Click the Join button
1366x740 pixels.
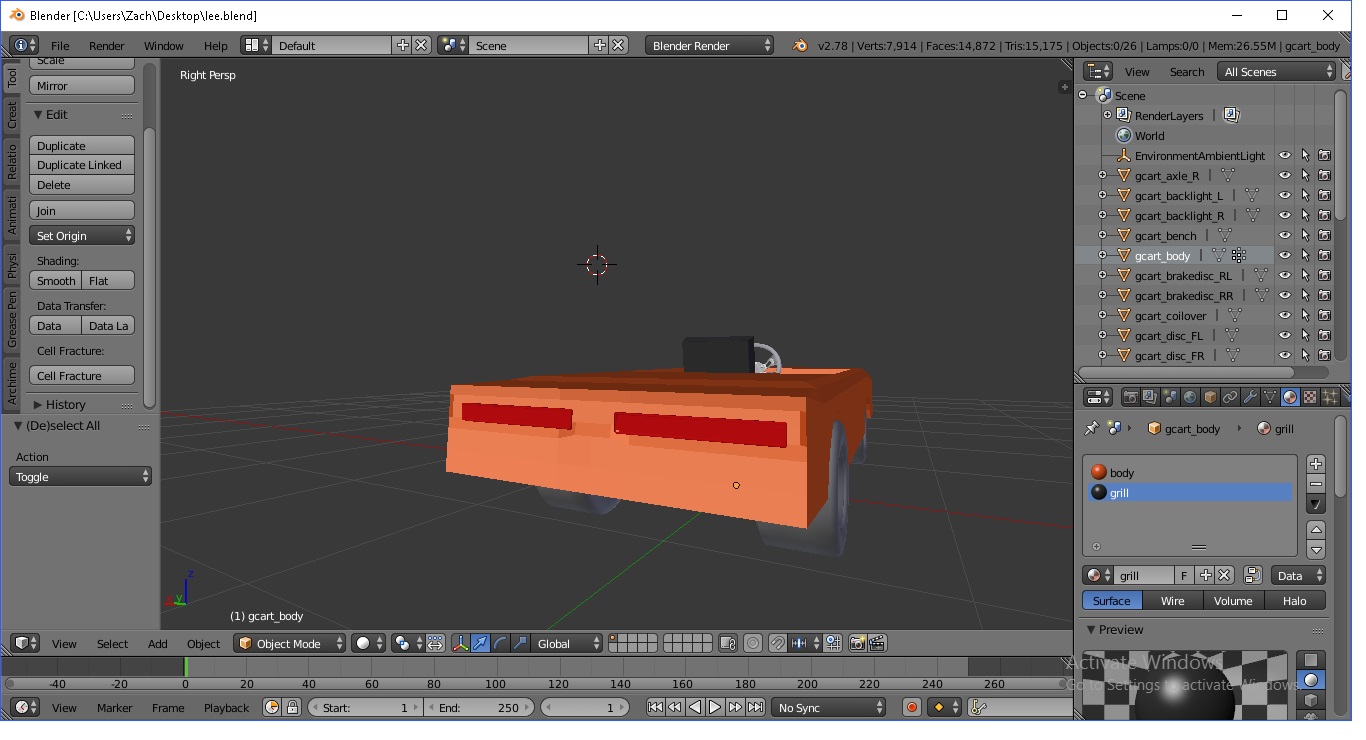pyautogui.click(x=82, y=210)
